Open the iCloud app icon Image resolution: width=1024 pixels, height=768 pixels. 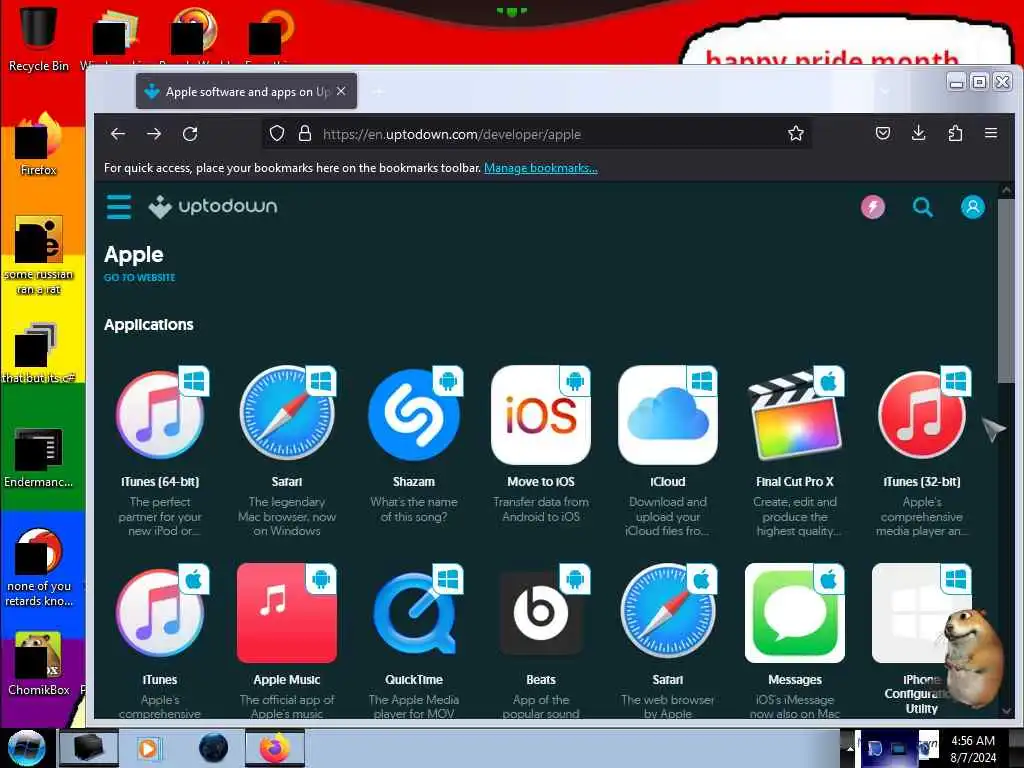[x=667, y=415]
